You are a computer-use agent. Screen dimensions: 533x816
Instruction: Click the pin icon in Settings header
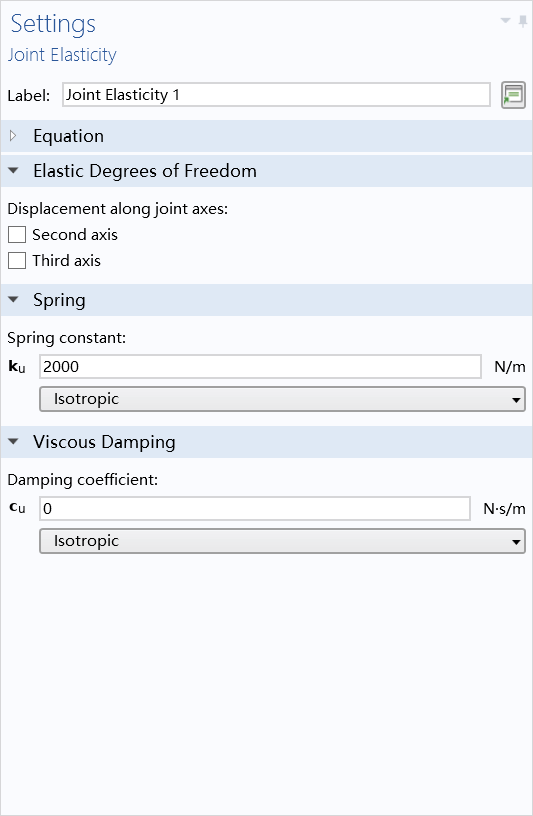coord(523,21)
